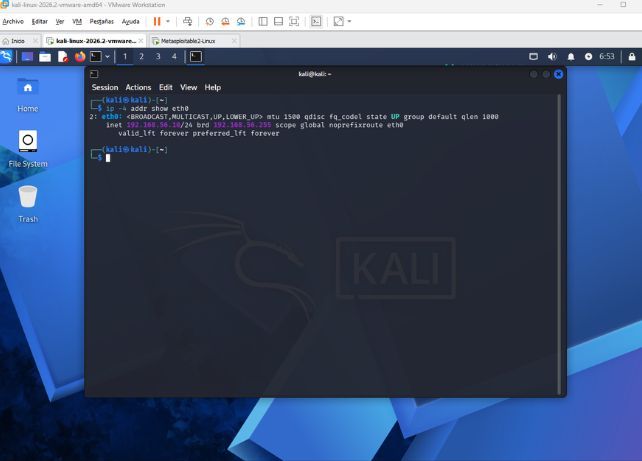Switch to the Metasploitable2-Linux tab
The height and width of the screenshot is (461, 642).
pos(188,41)
